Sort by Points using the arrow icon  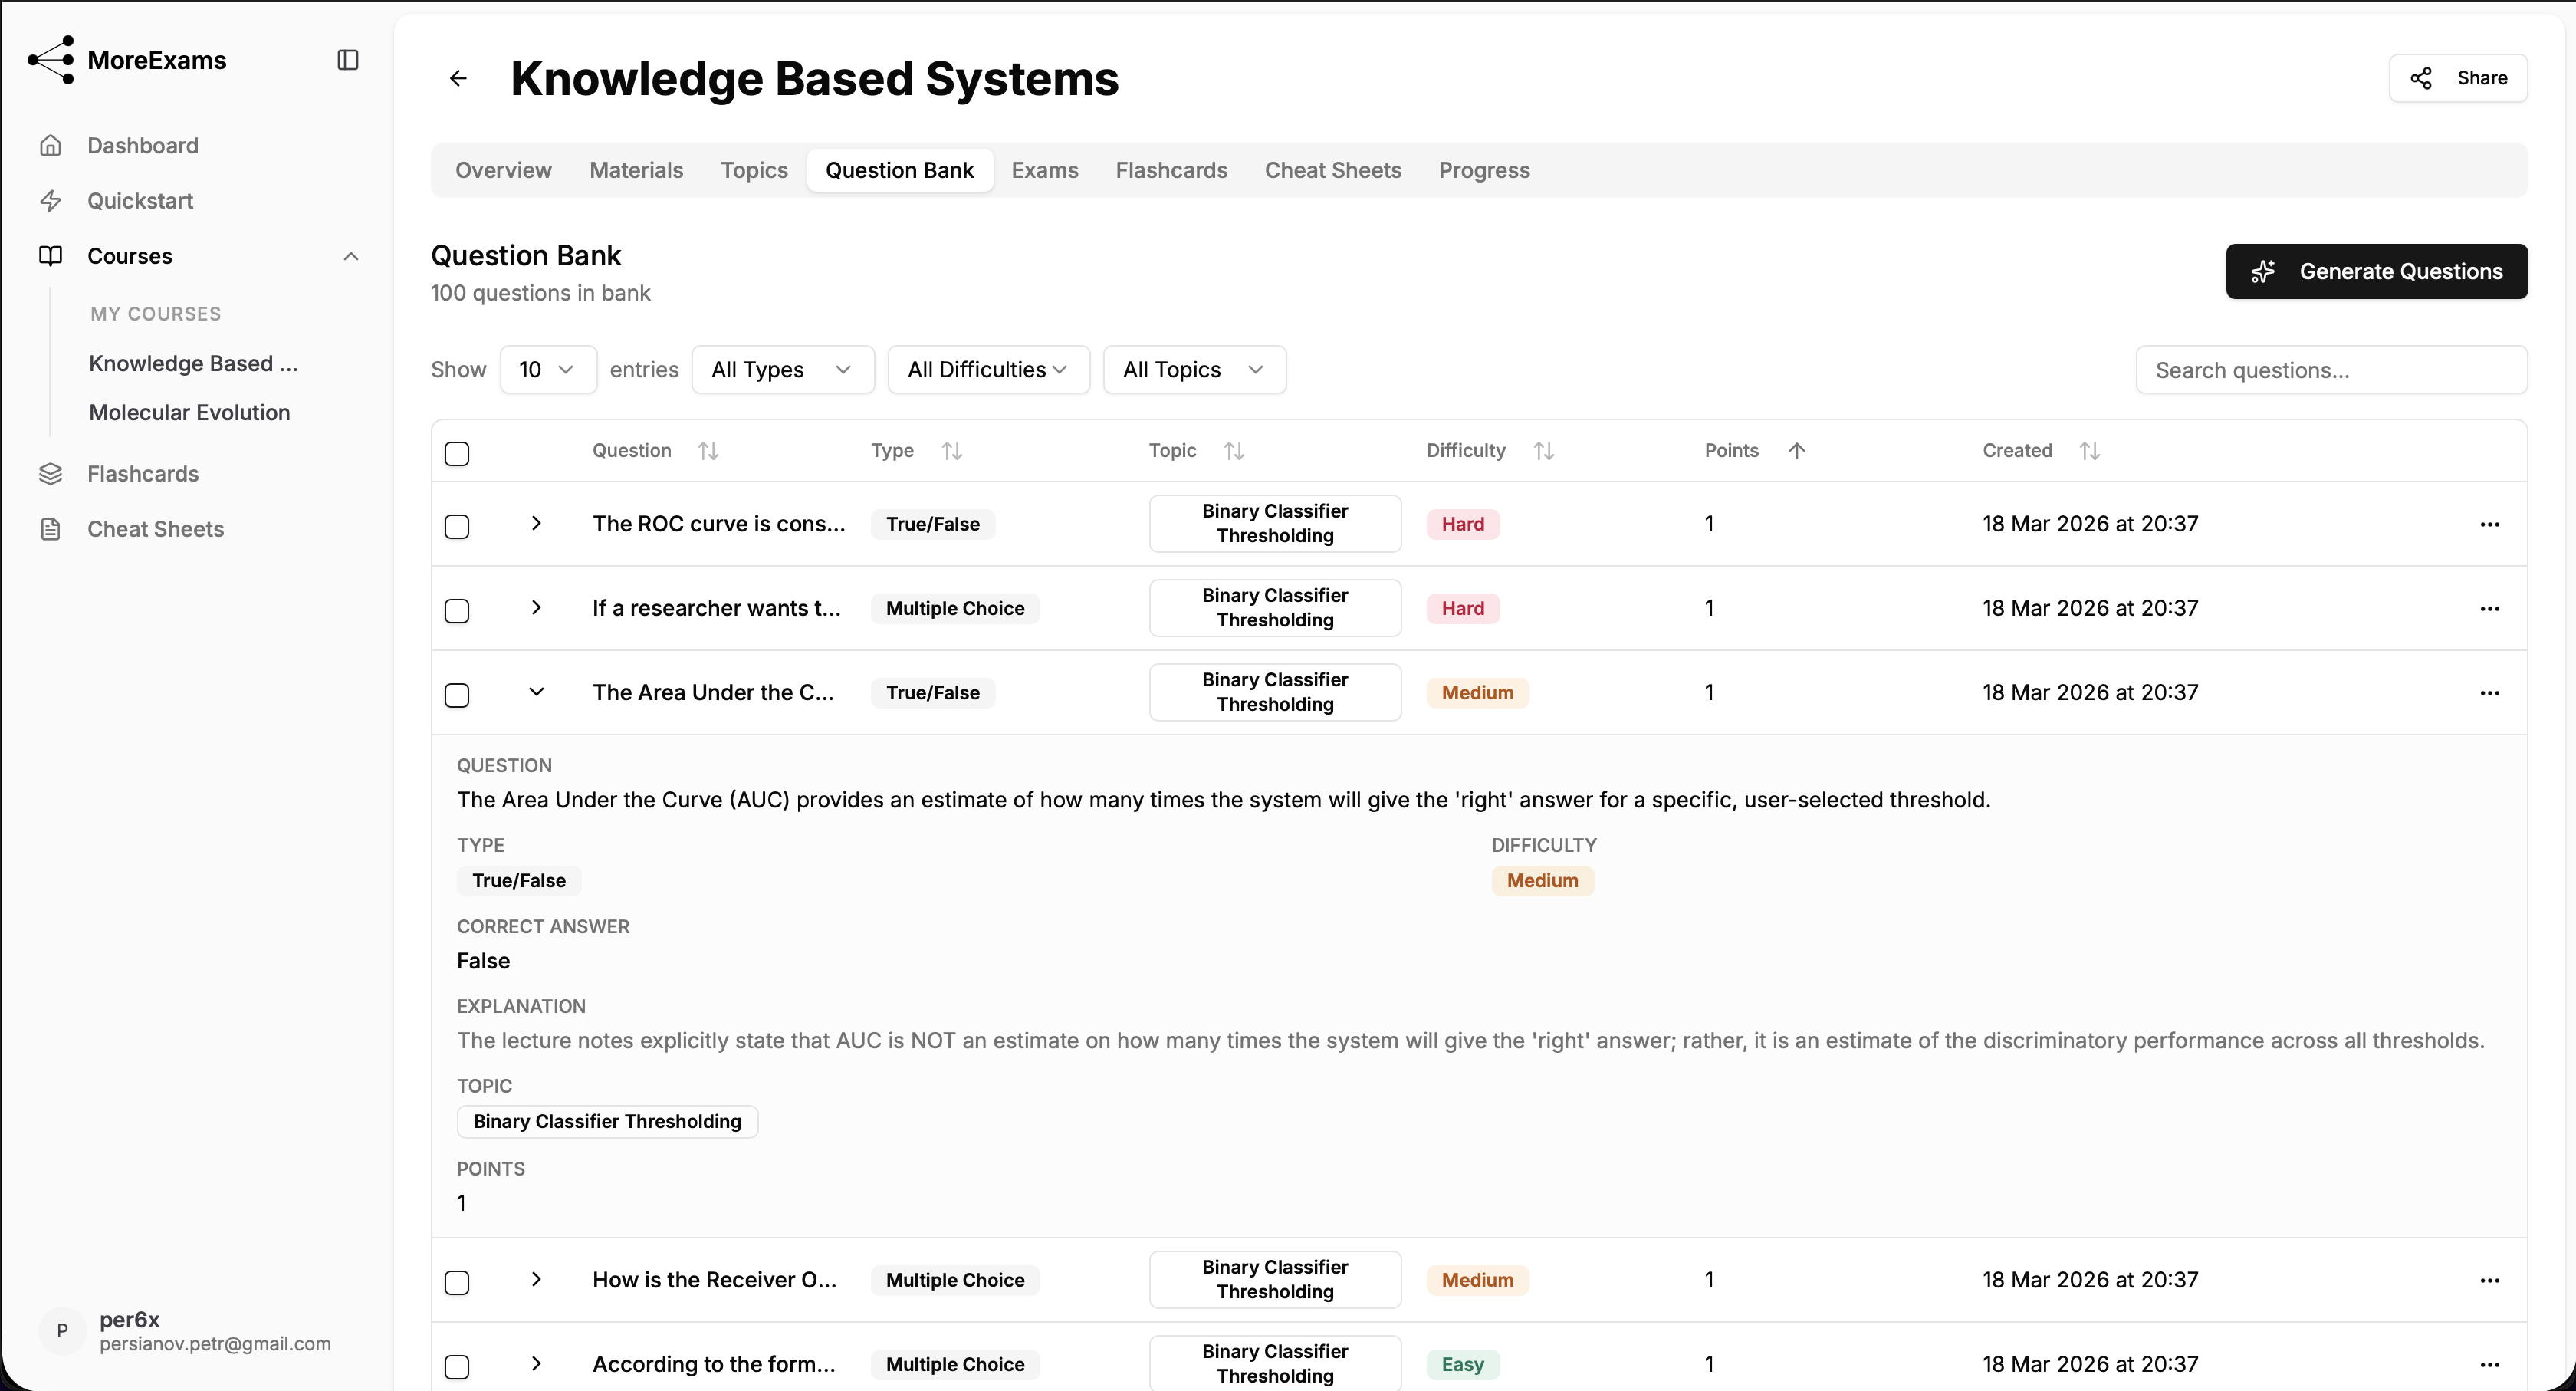(x=1796, y=451)
